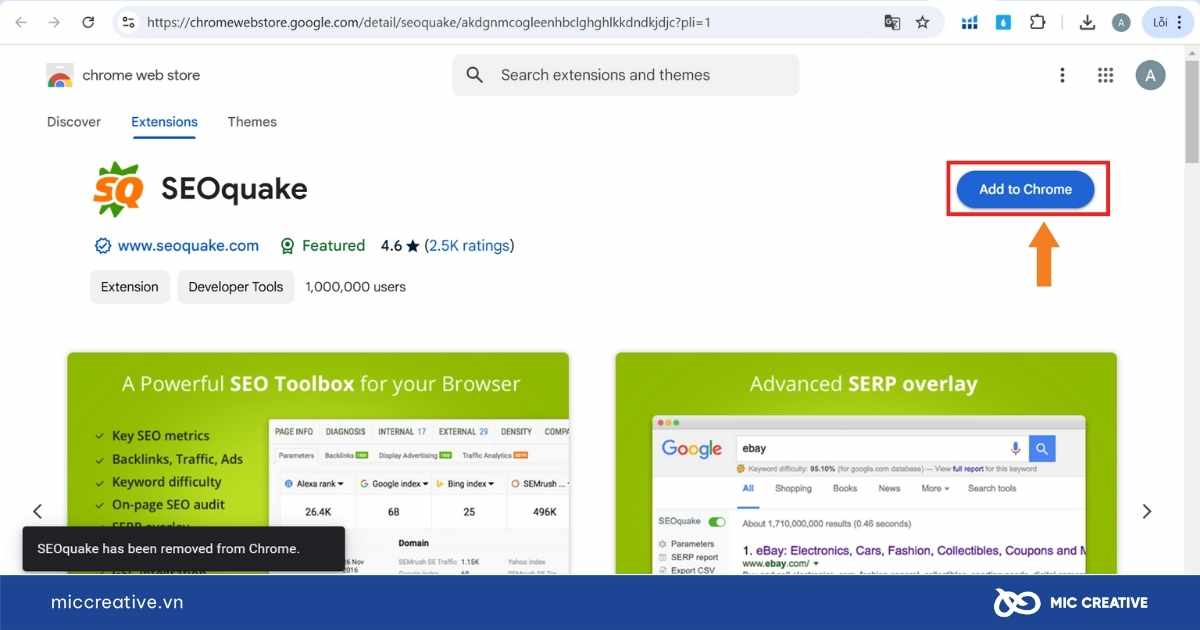
Task: Reload the page with the refresh icon
Action: click(88, 22)
